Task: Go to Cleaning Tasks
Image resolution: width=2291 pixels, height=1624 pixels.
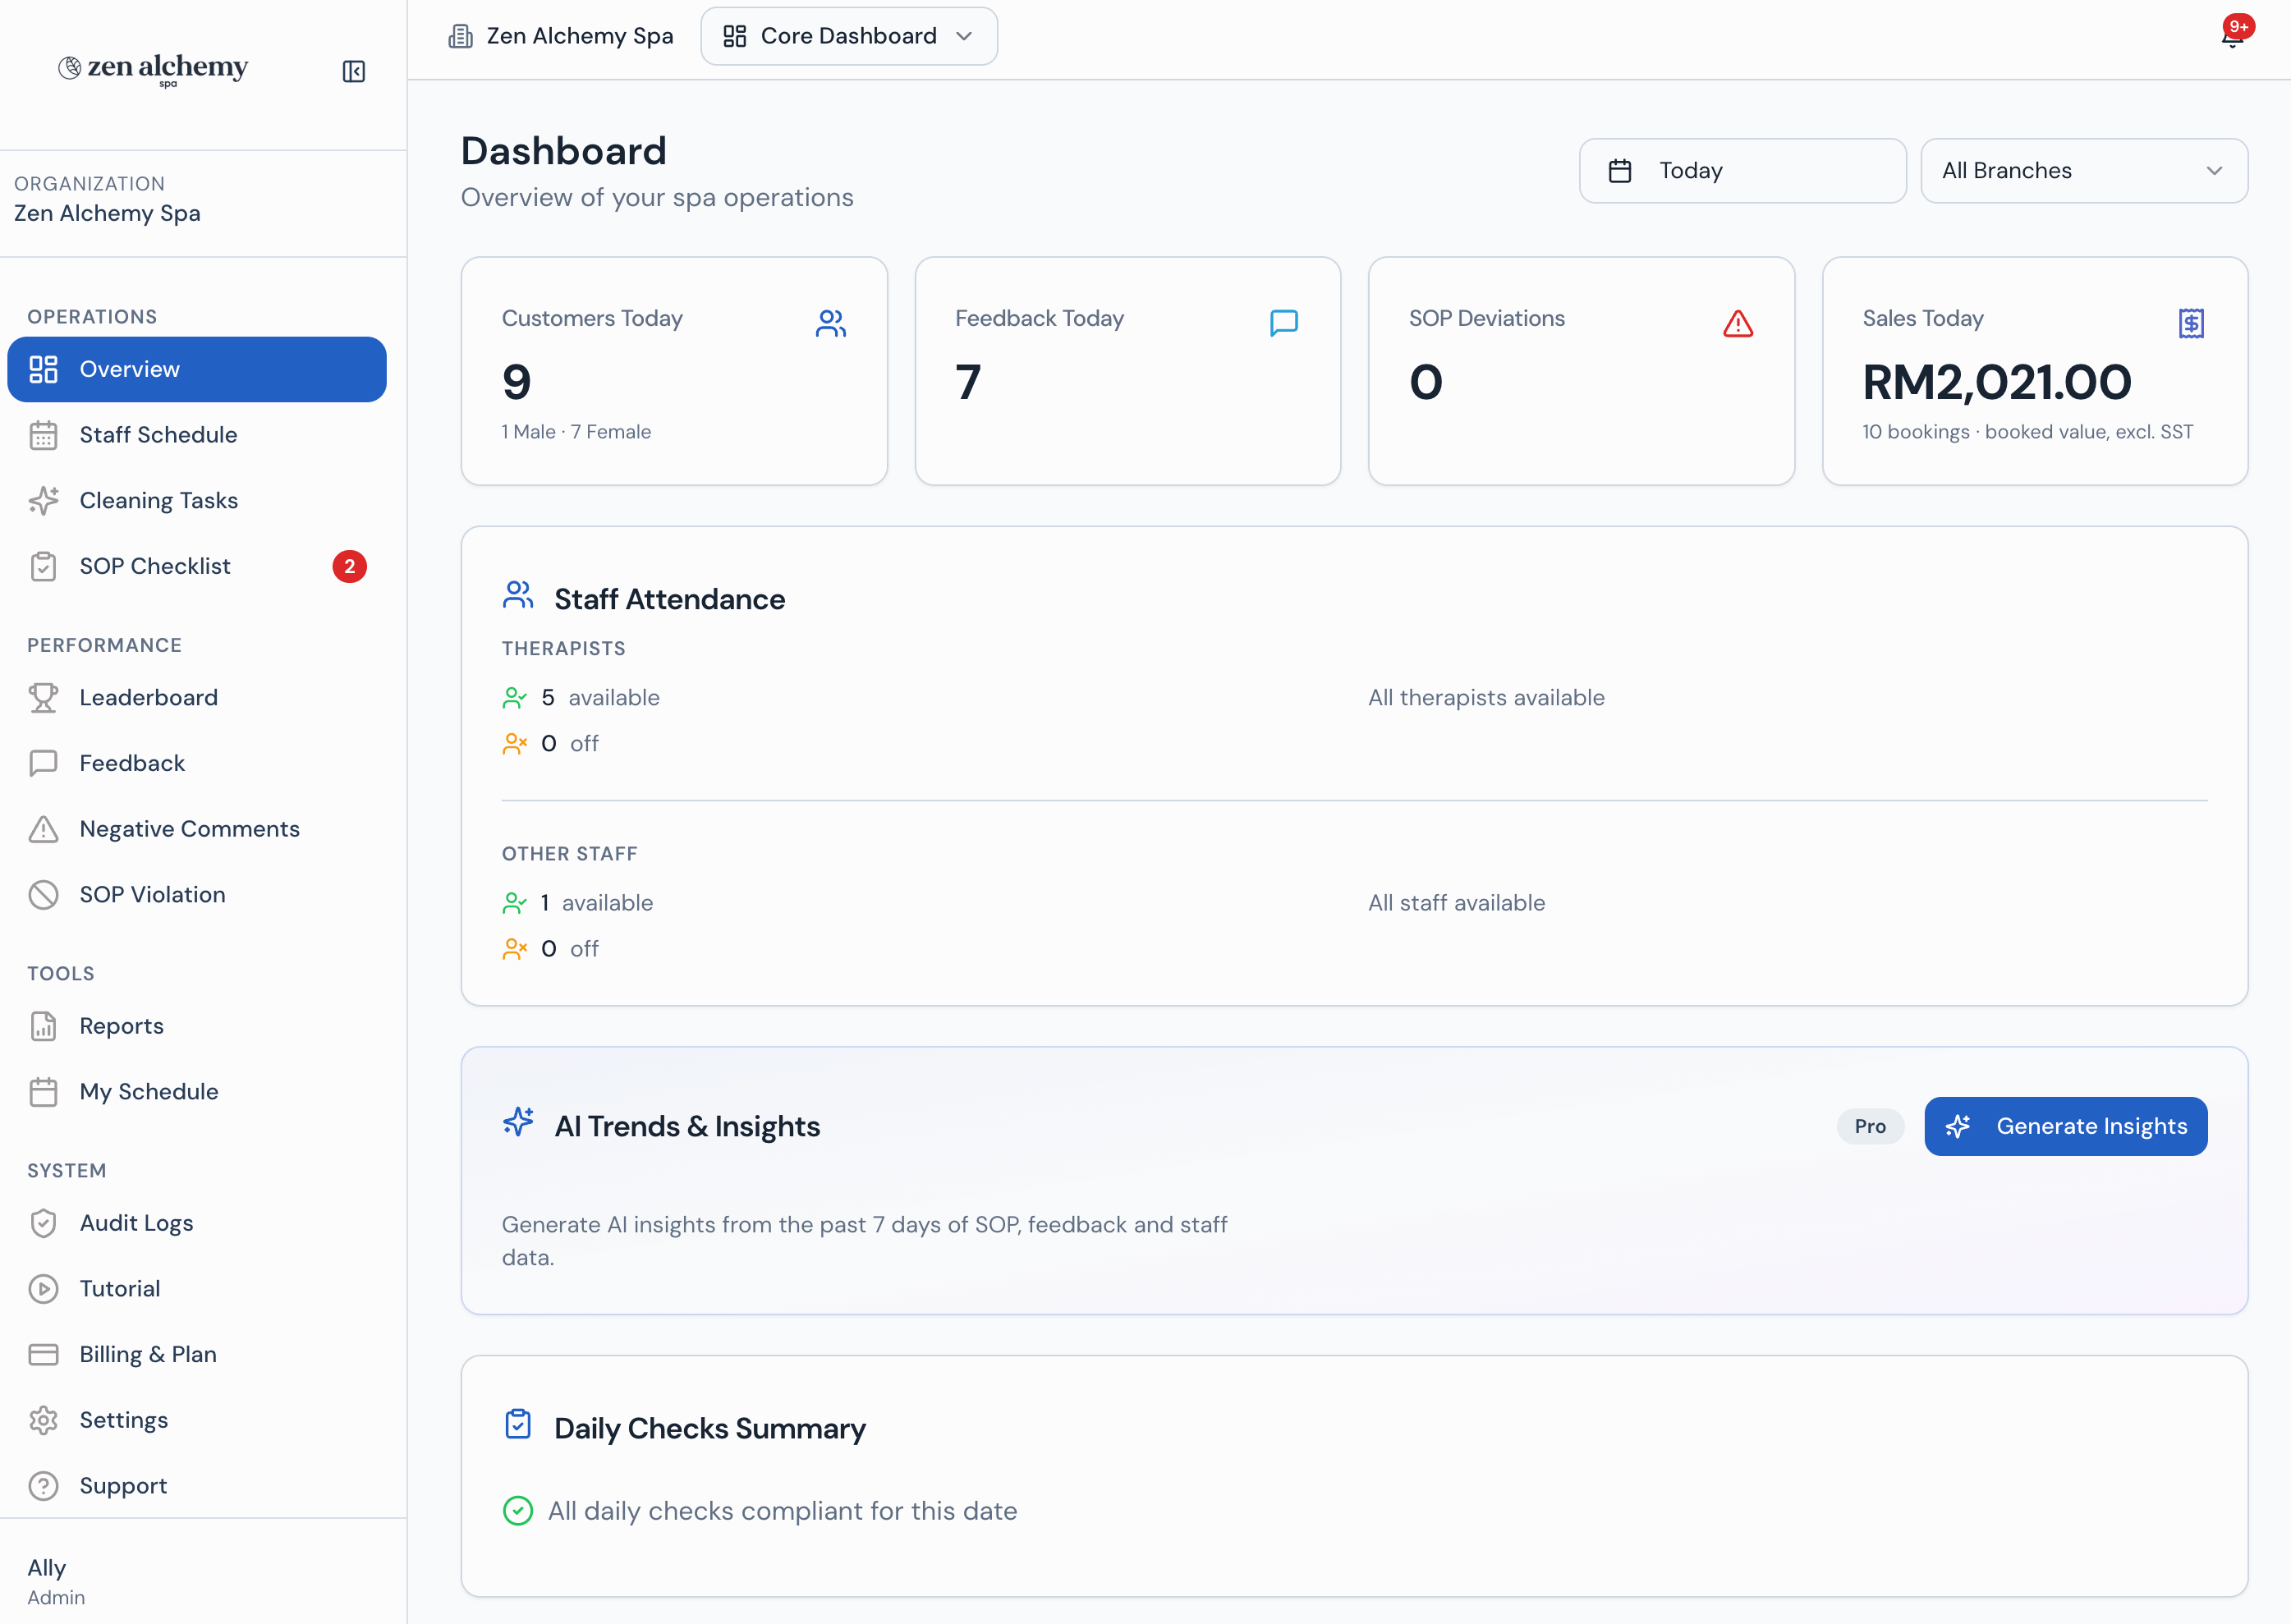Action: 197,500
